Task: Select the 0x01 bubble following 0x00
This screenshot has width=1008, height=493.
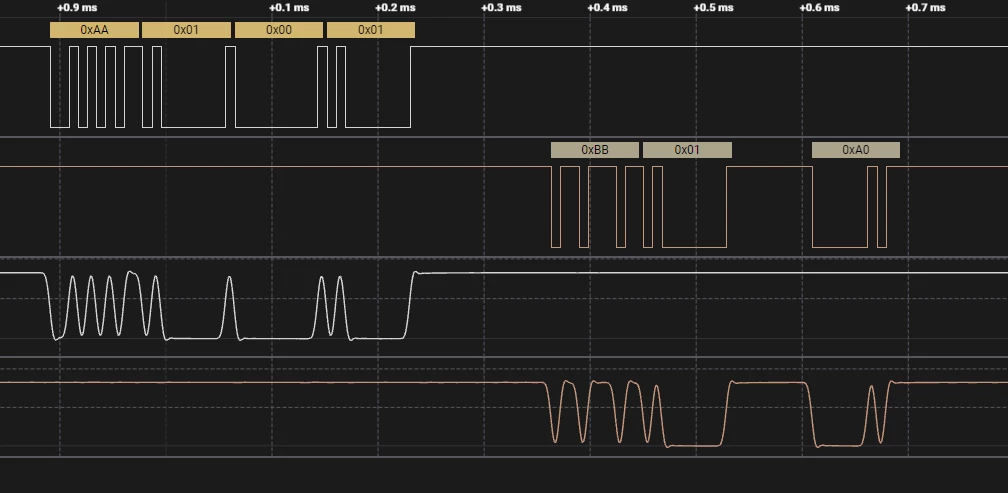Action: tap(371, 30)
